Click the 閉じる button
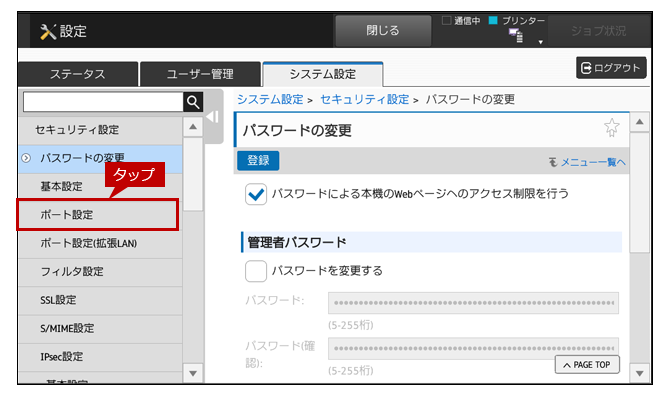This screenshot has width=670, height=396. tap(383, 30)
